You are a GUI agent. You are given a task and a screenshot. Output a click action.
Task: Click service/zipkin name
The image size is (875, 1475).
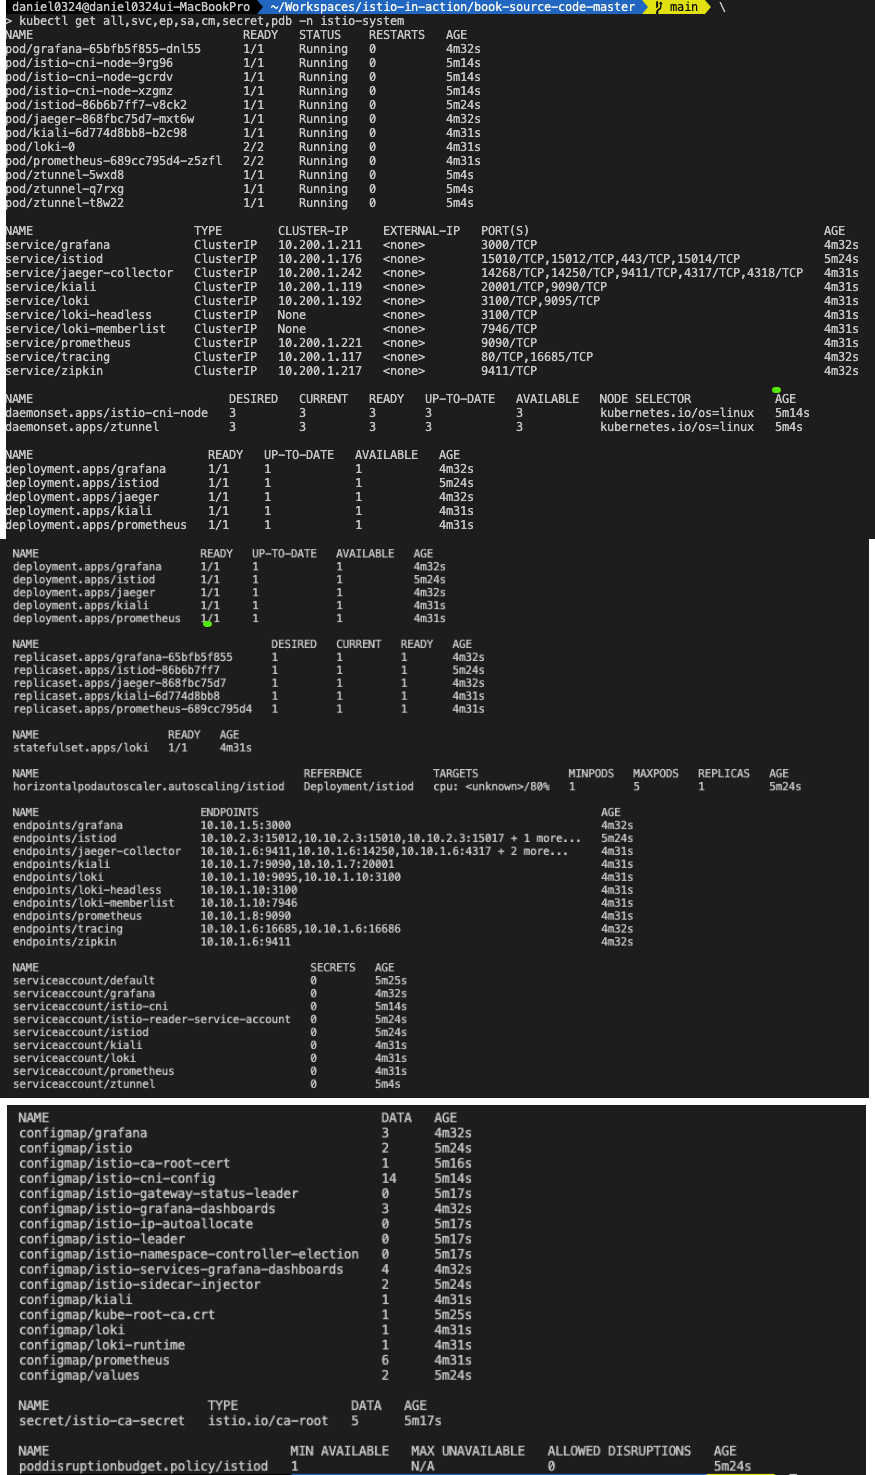pos(54,370)
